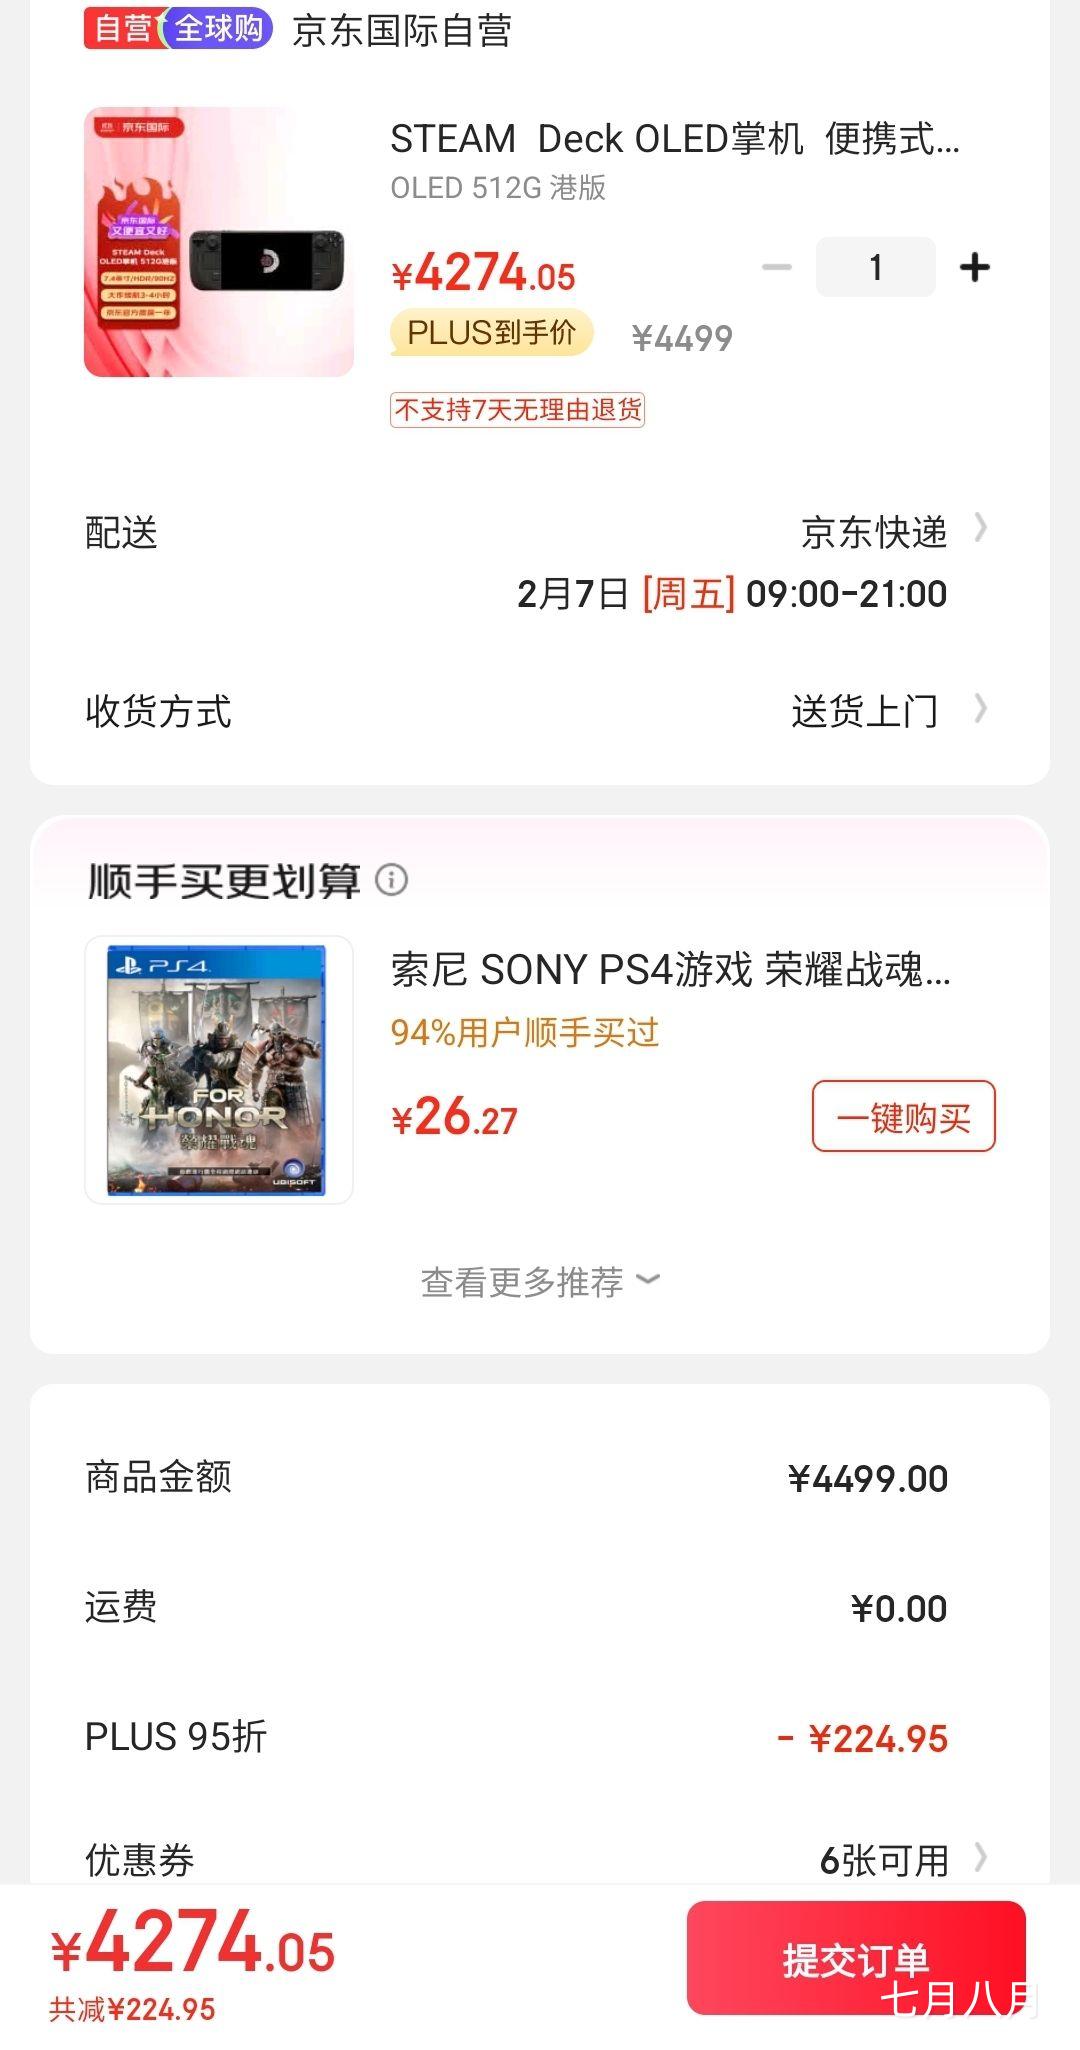The width and height of the screenshot is (1080, 2050).
Task: Tap 一键购买 for the PS4 game
Action: [x=903, y=1116]
